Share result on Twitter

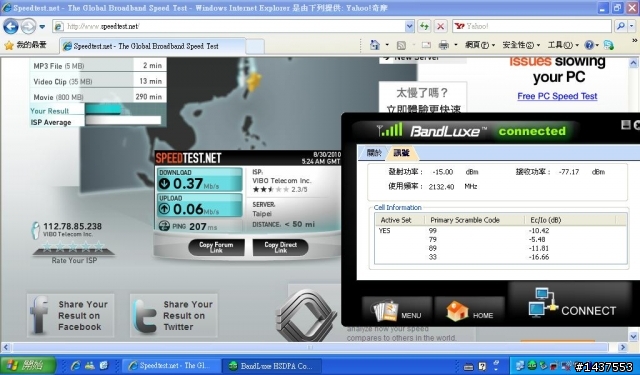tap(174, 315)
